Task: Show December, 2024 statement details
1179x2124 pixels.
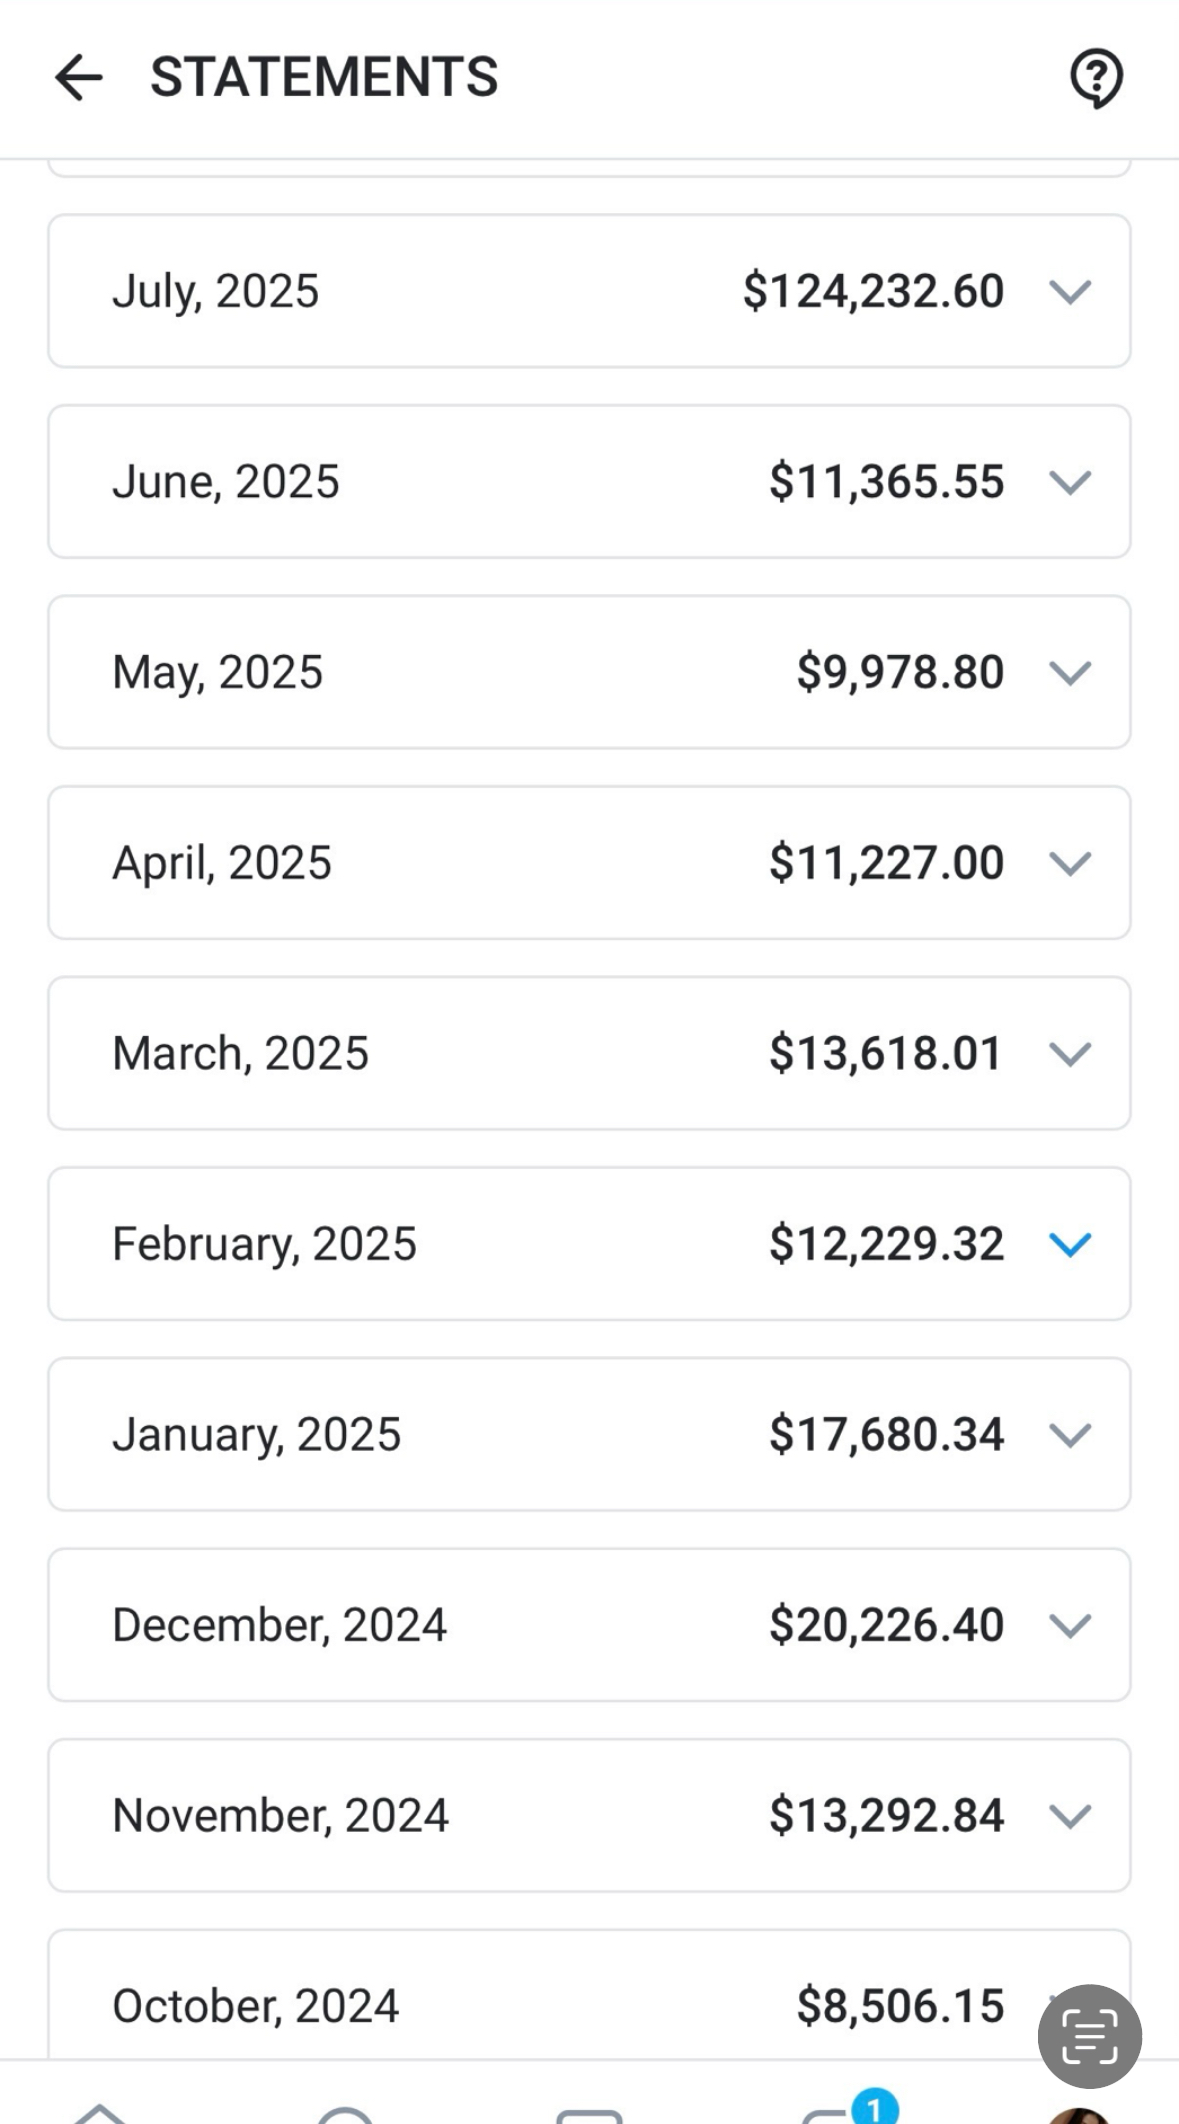Action: pyautogui.click(x=1069, y=1626)
